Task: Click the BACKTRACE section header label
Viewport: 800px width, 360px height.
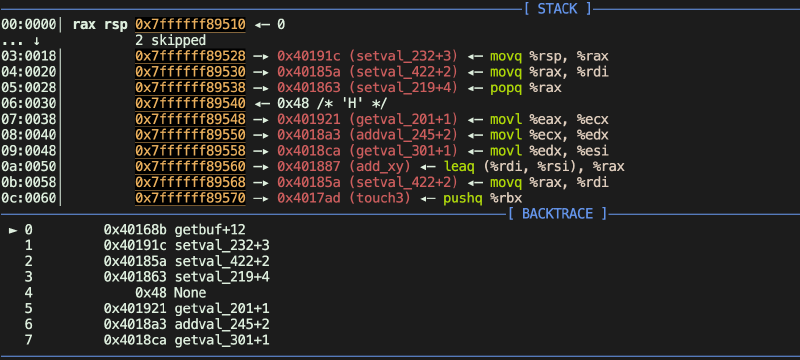Action: click(557, 213)
